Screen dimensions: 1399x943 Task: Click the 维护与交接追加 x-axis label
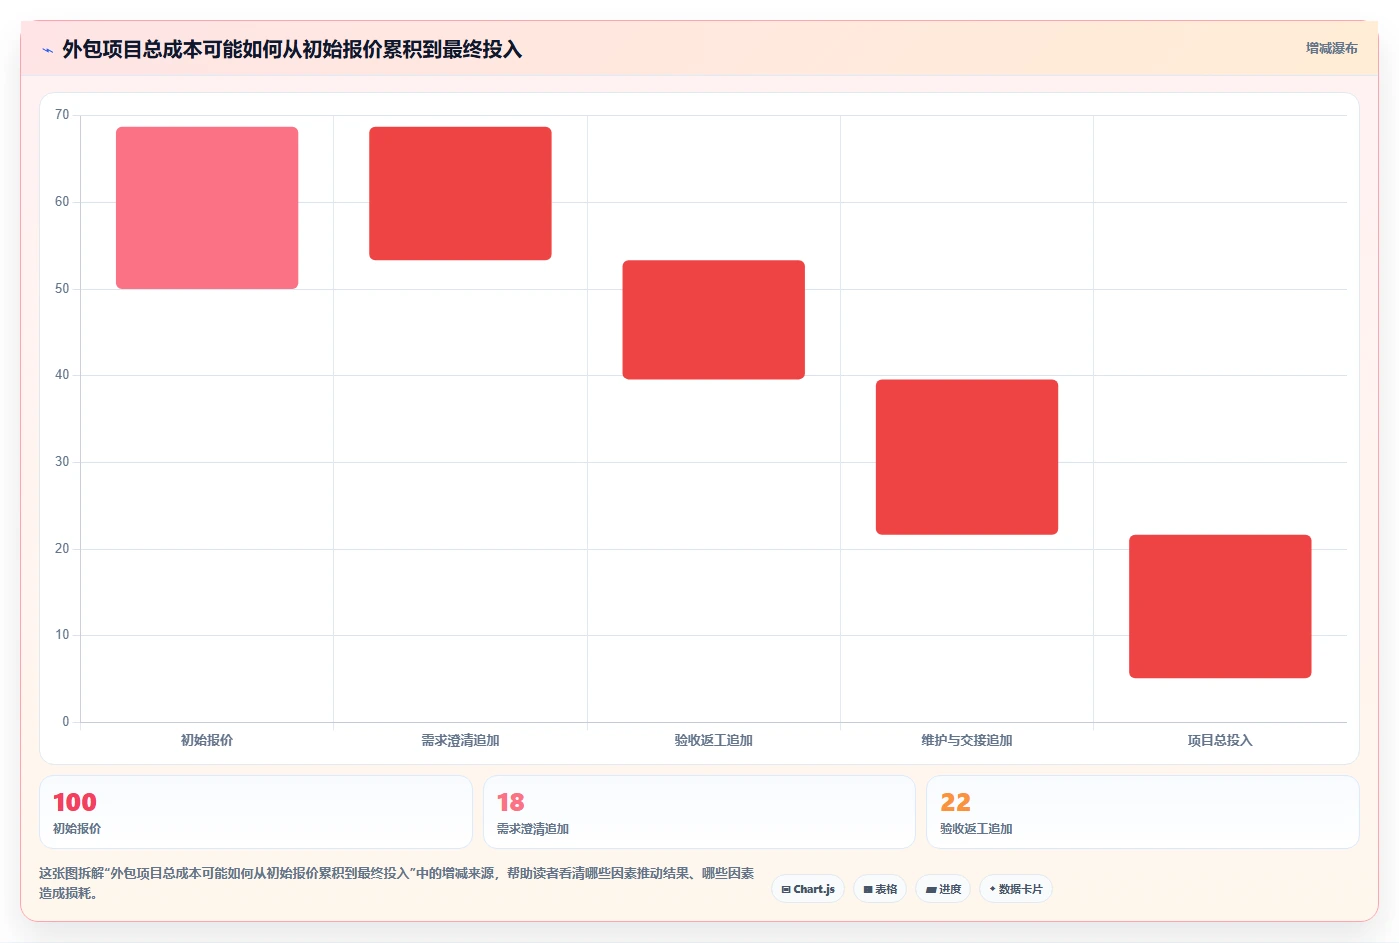click(967, 740)
